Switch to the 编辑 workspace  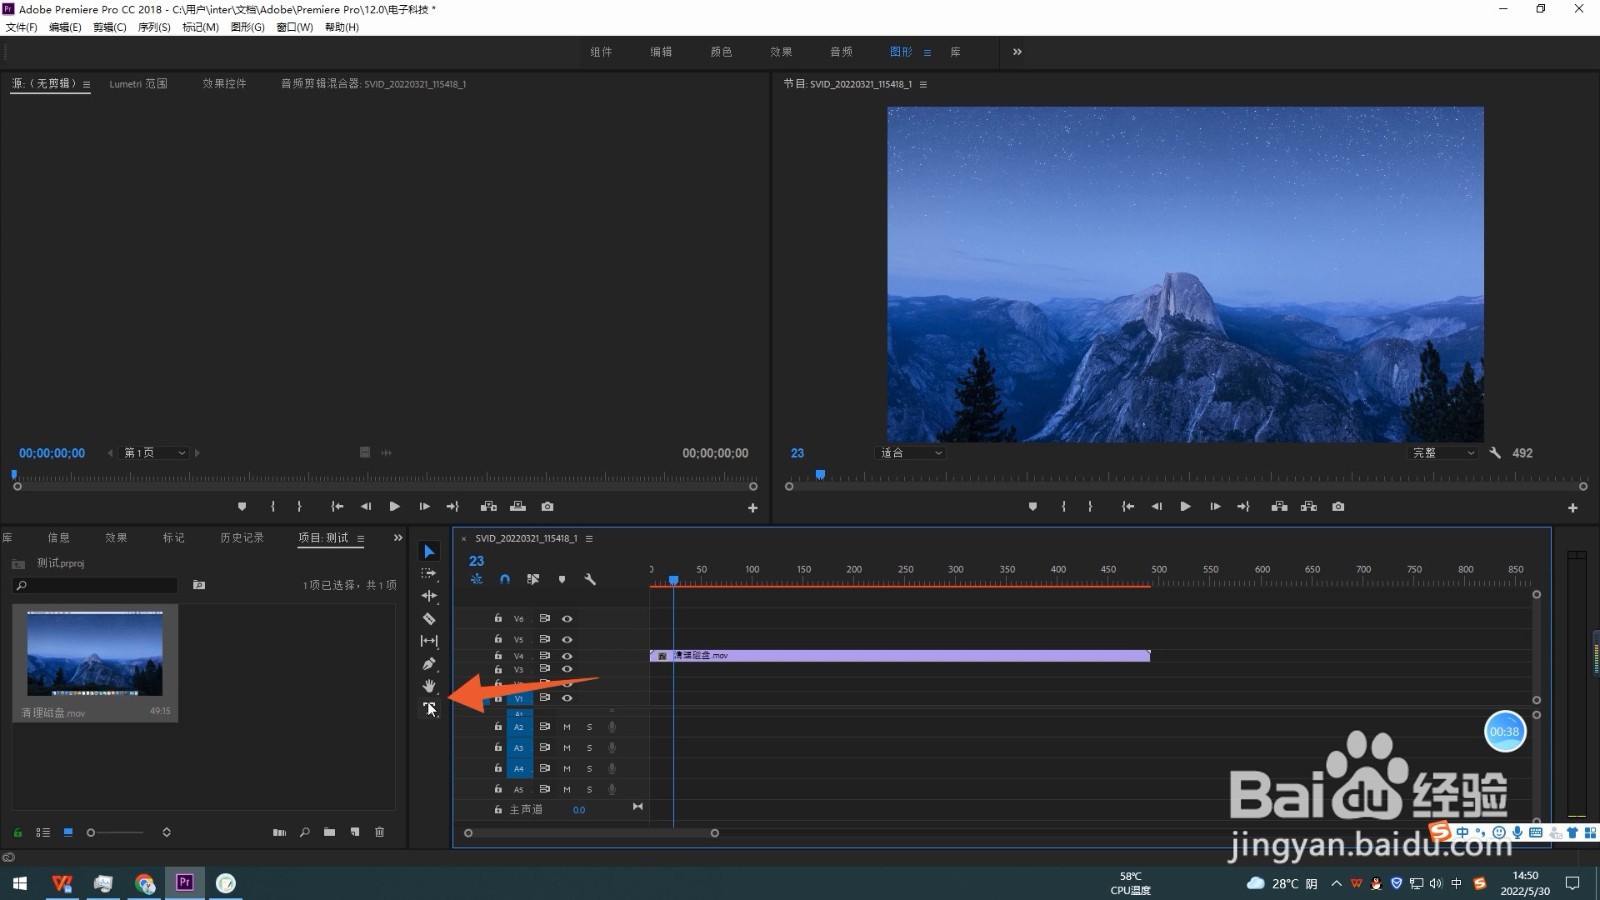pyautogui.click(x=661, y=52)
